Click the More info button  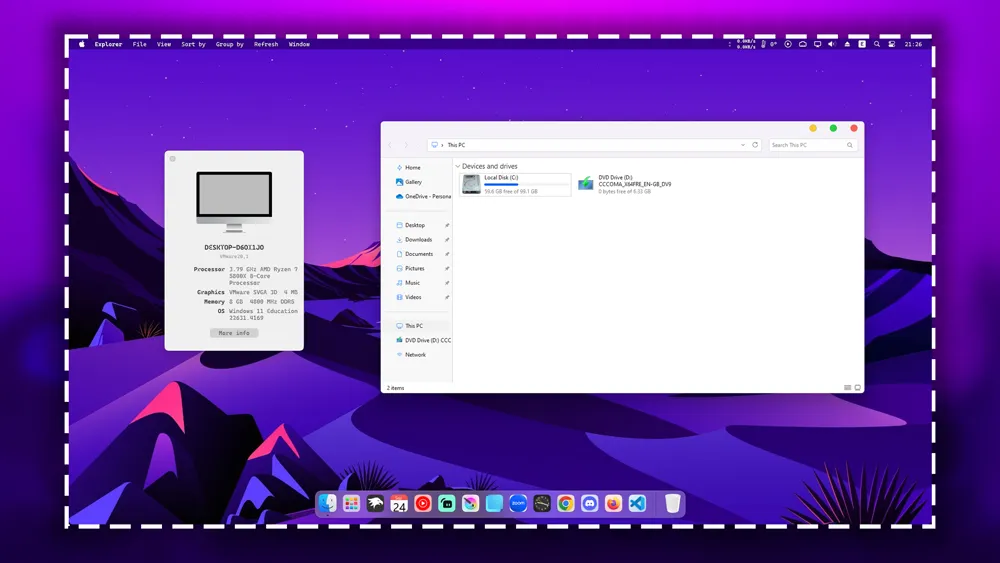[234, 333]
